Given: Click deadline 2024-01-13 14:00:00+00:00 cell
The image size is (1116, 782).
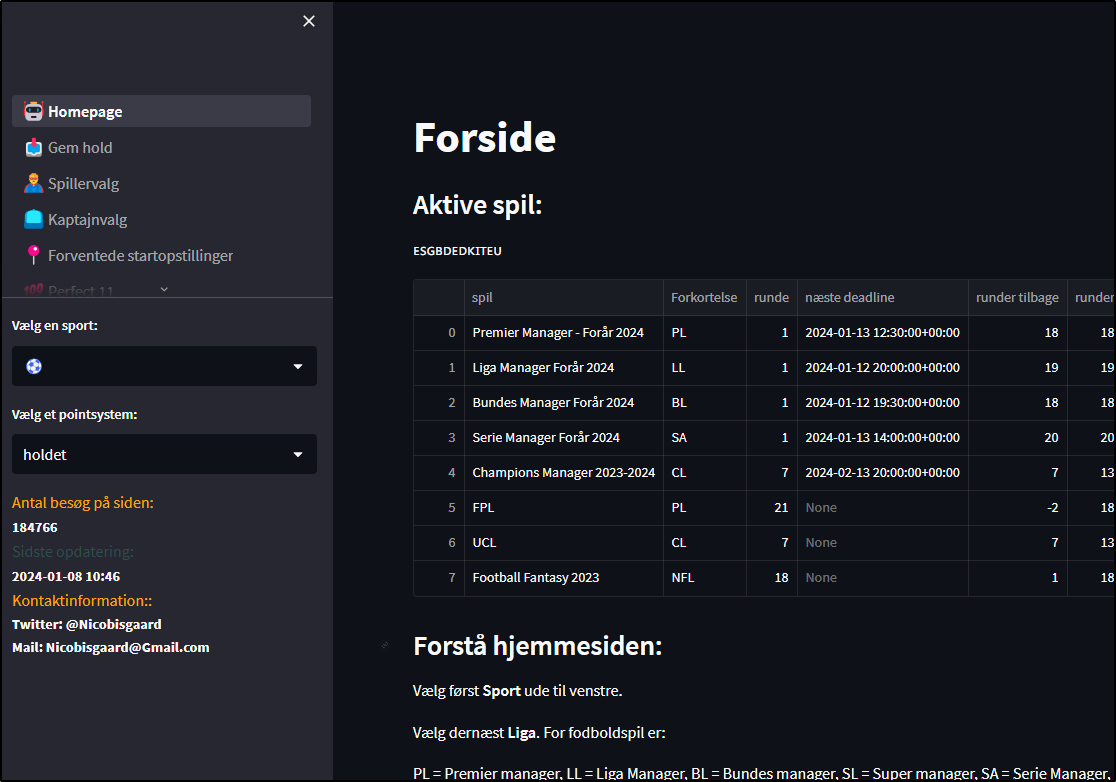Looking at the screenshot, I should click(883, 438).
